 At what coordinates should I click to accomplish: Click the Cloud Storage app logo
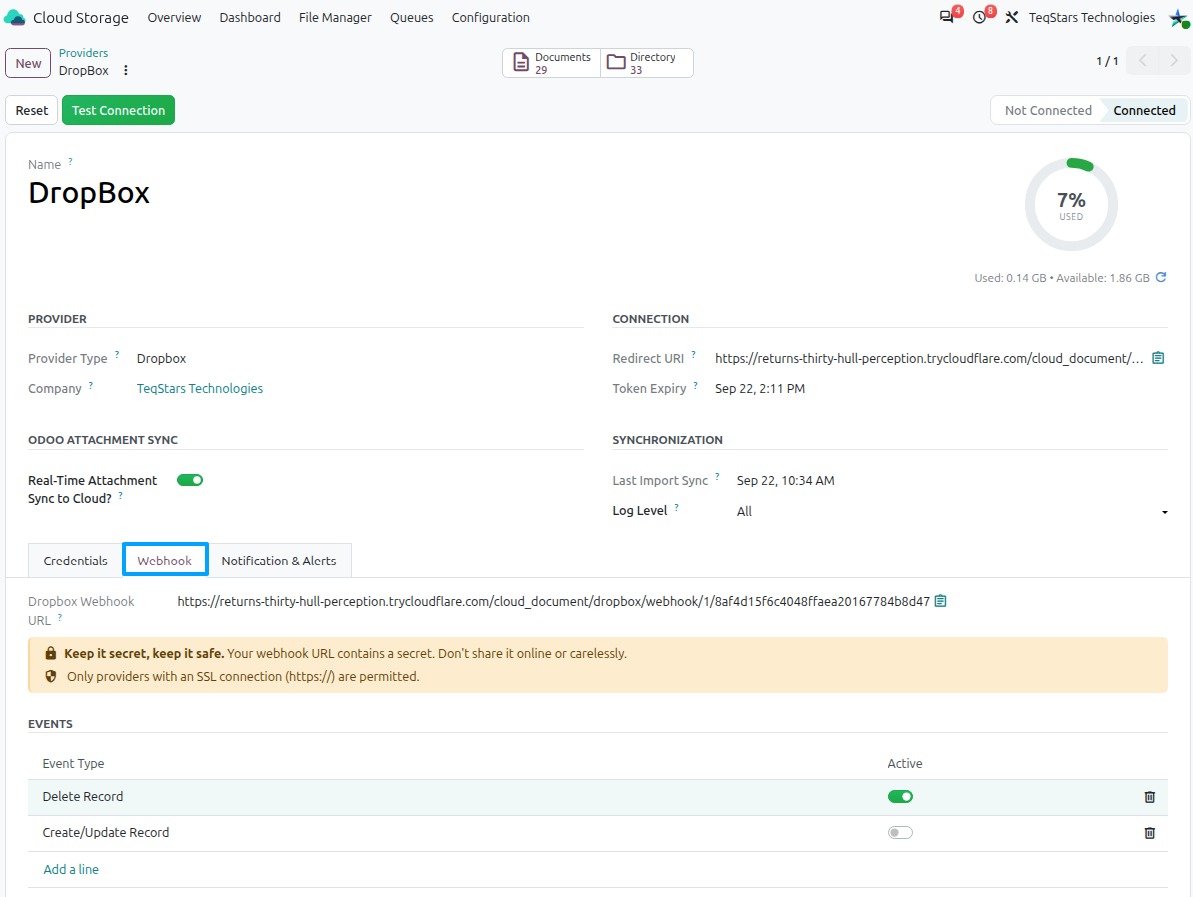[x=14, y=17]
